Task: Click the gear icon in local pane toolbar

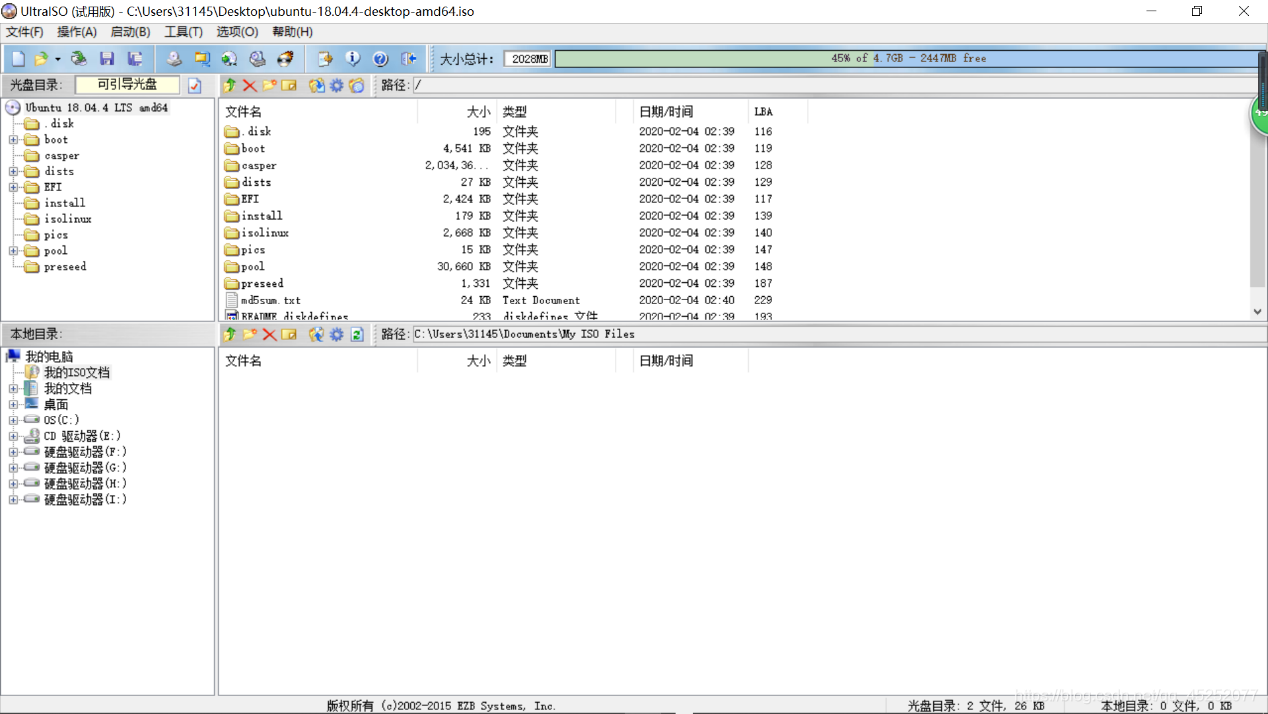Action: 337,334
